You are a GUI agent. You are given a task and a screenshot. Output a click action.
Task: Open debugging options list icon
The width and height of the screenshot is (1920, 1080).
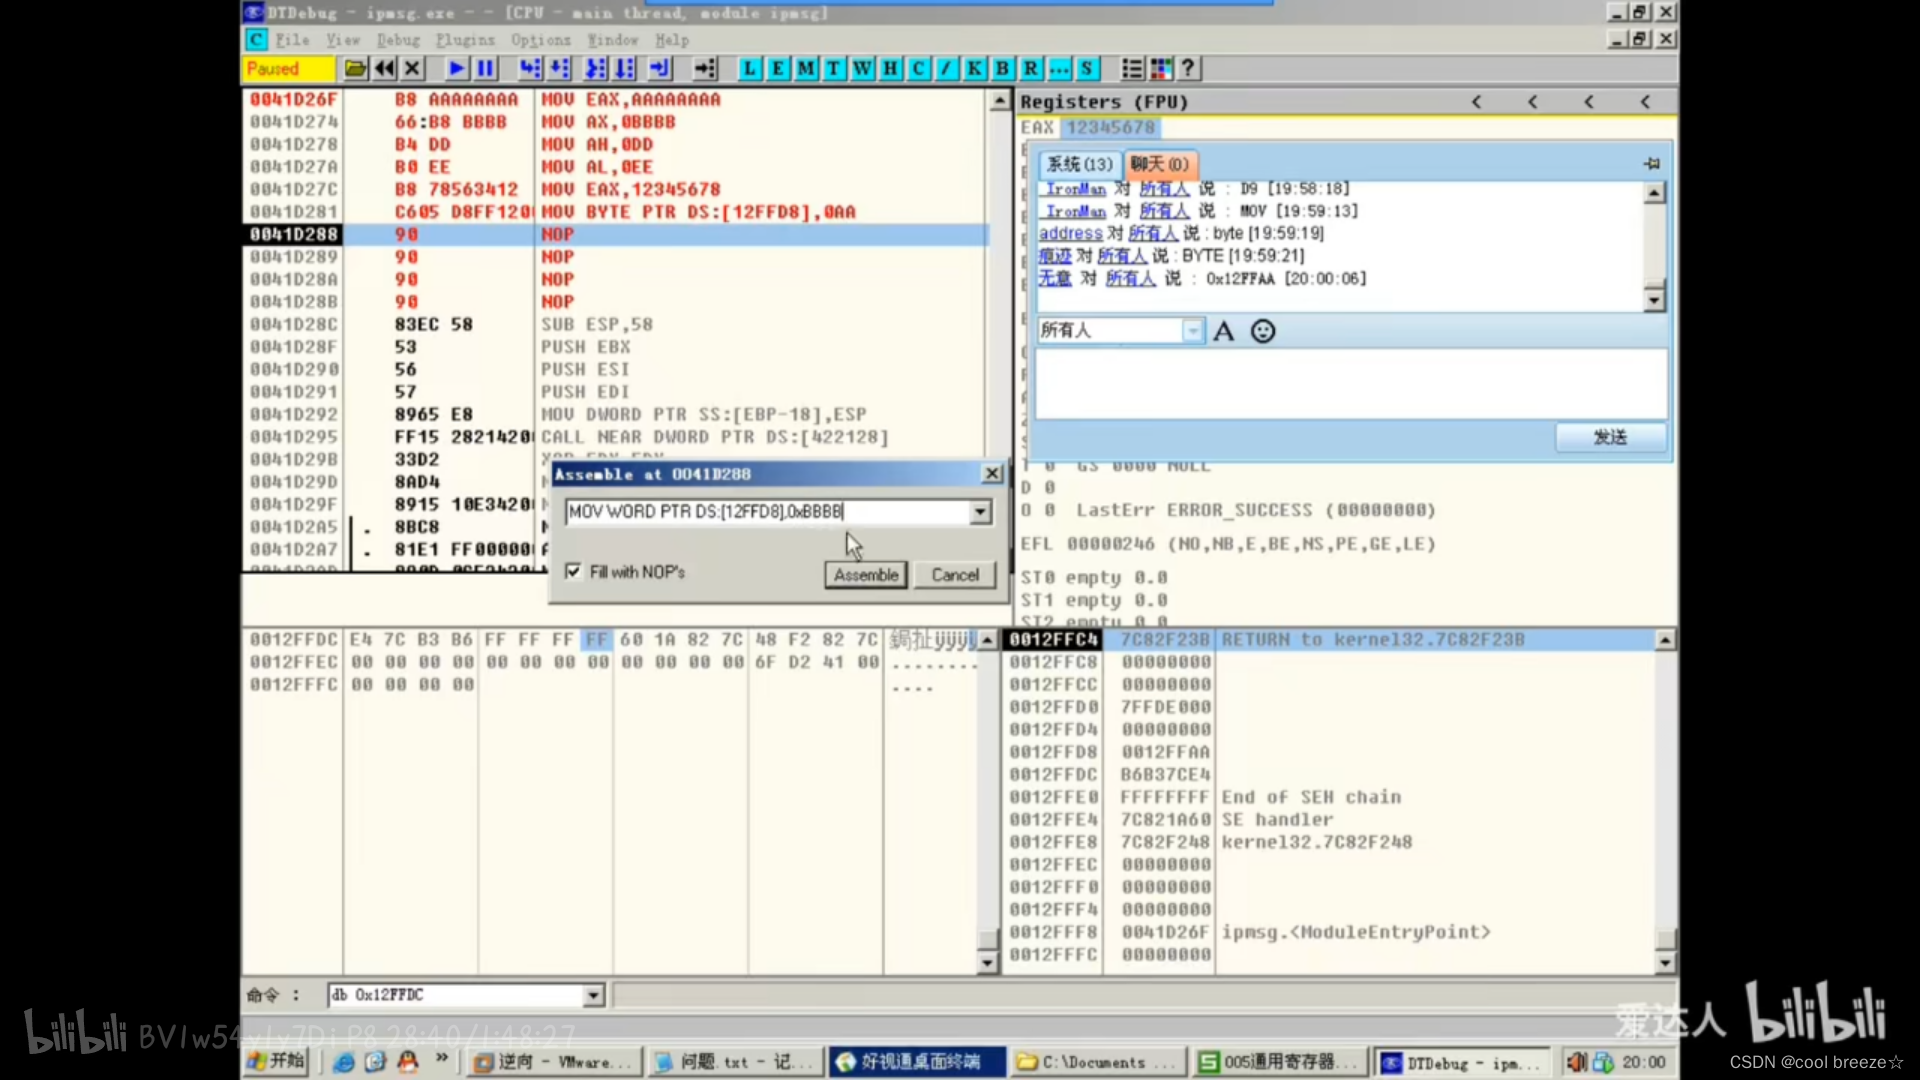tap(1132, 68)
